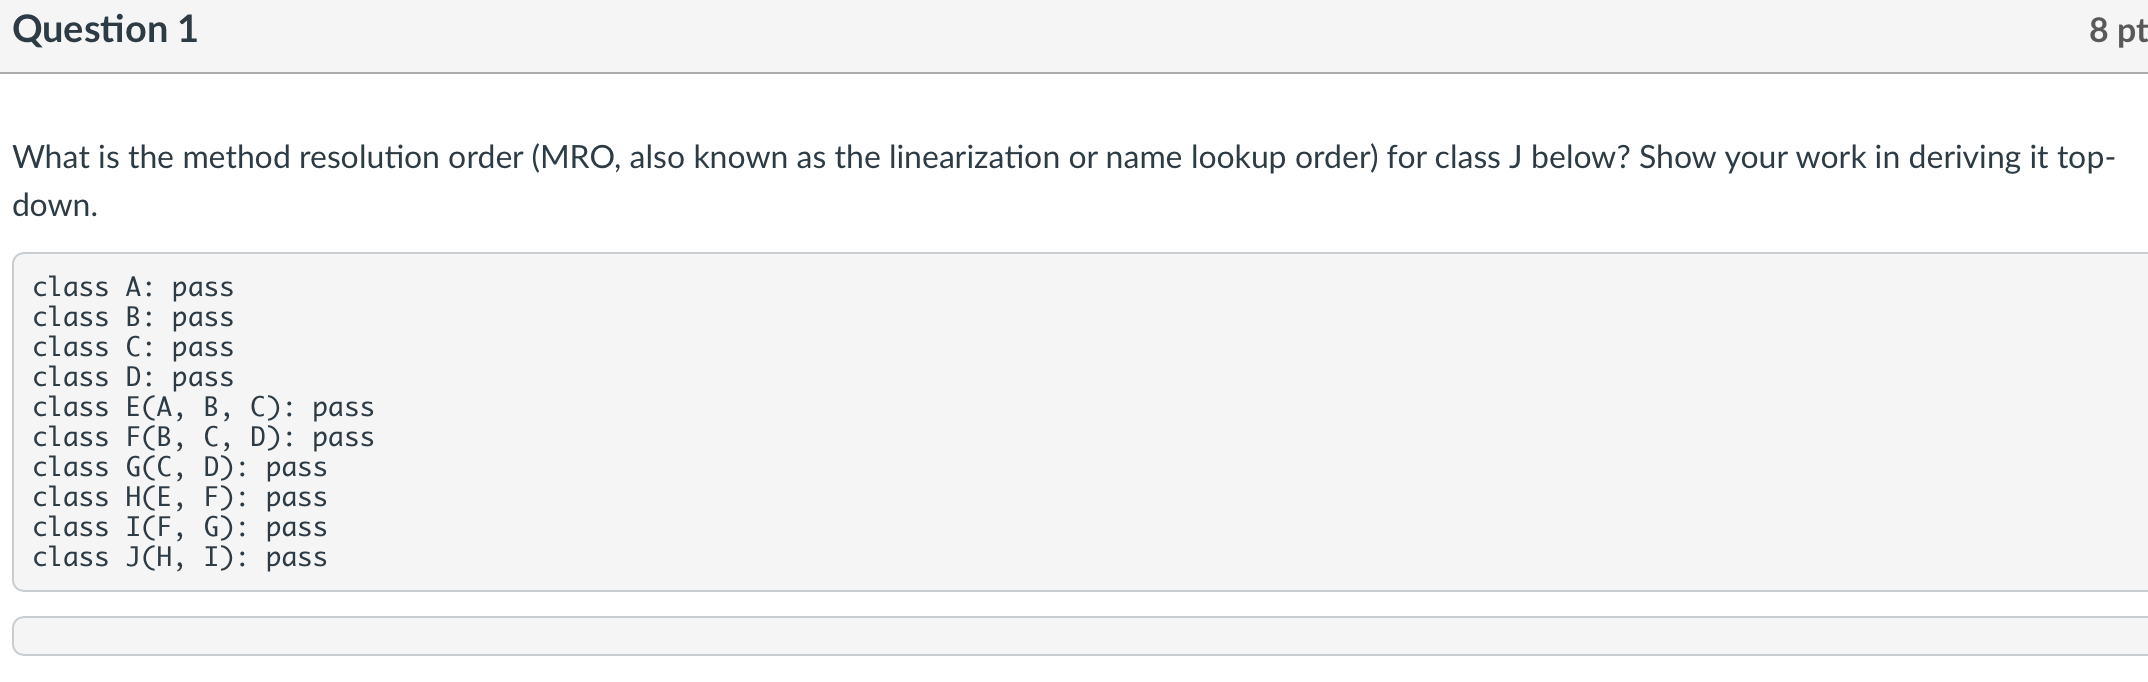Click the line 'class E(A, B, C): pass'
Screen dimensions: 2148x682
pos(203,407)
